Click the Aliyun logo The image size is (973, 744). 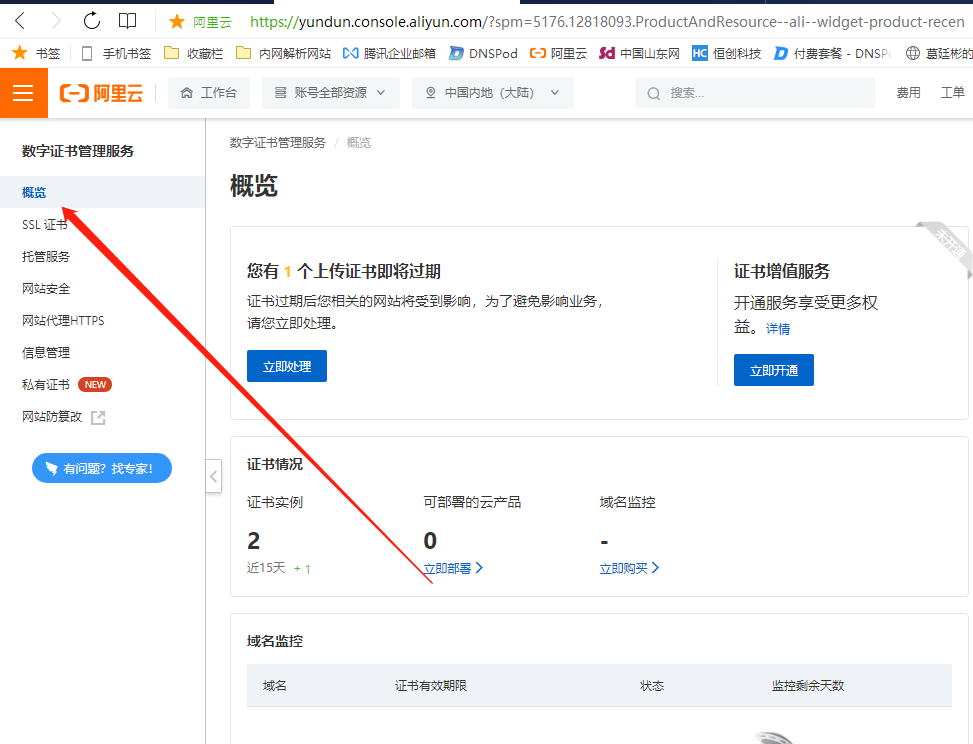tap(102, 93)
